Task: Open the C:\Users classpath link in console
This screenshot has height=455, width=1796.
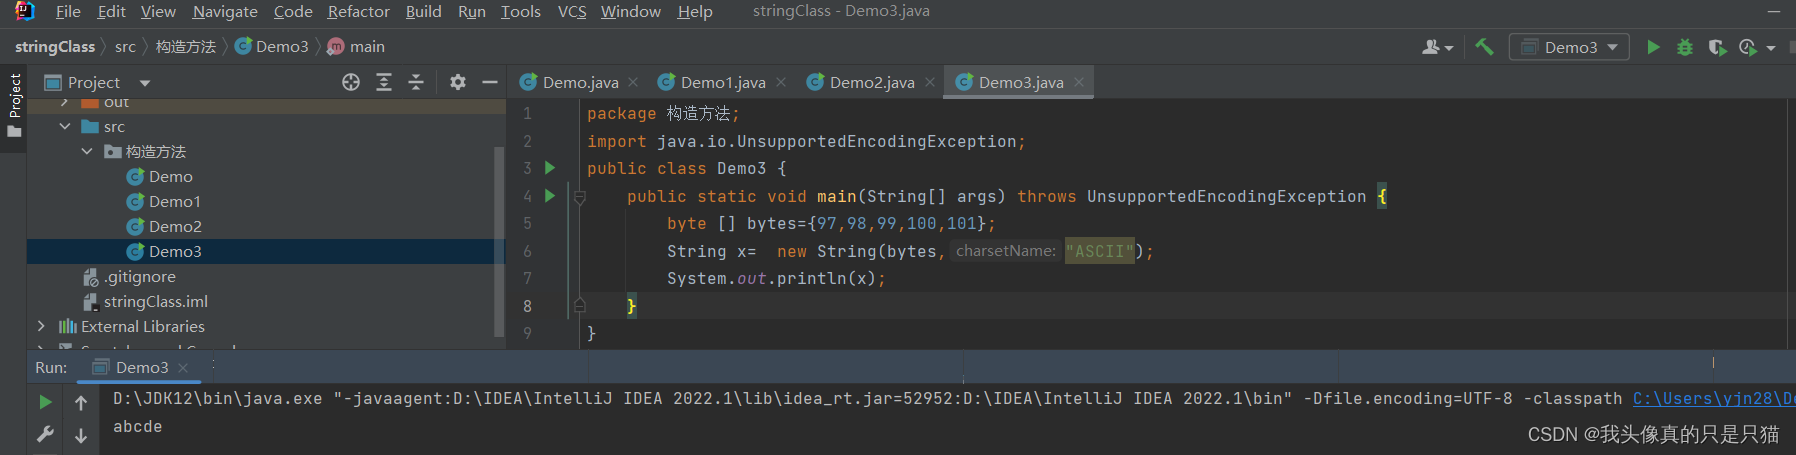Action: 1714,398
